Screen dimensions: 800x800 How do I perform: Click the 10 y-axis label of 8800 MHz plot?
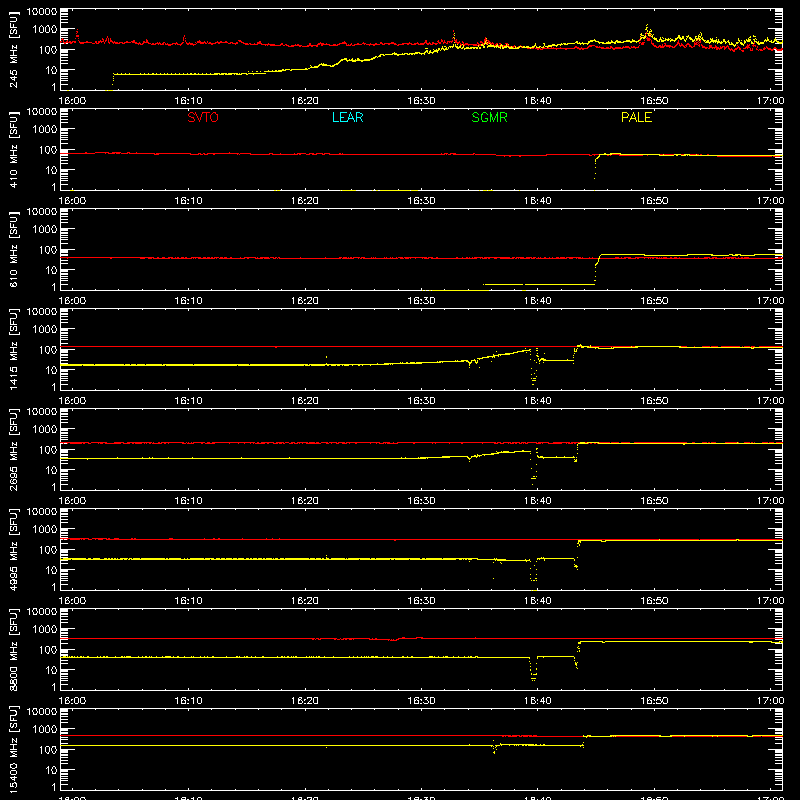pos(51,670)
